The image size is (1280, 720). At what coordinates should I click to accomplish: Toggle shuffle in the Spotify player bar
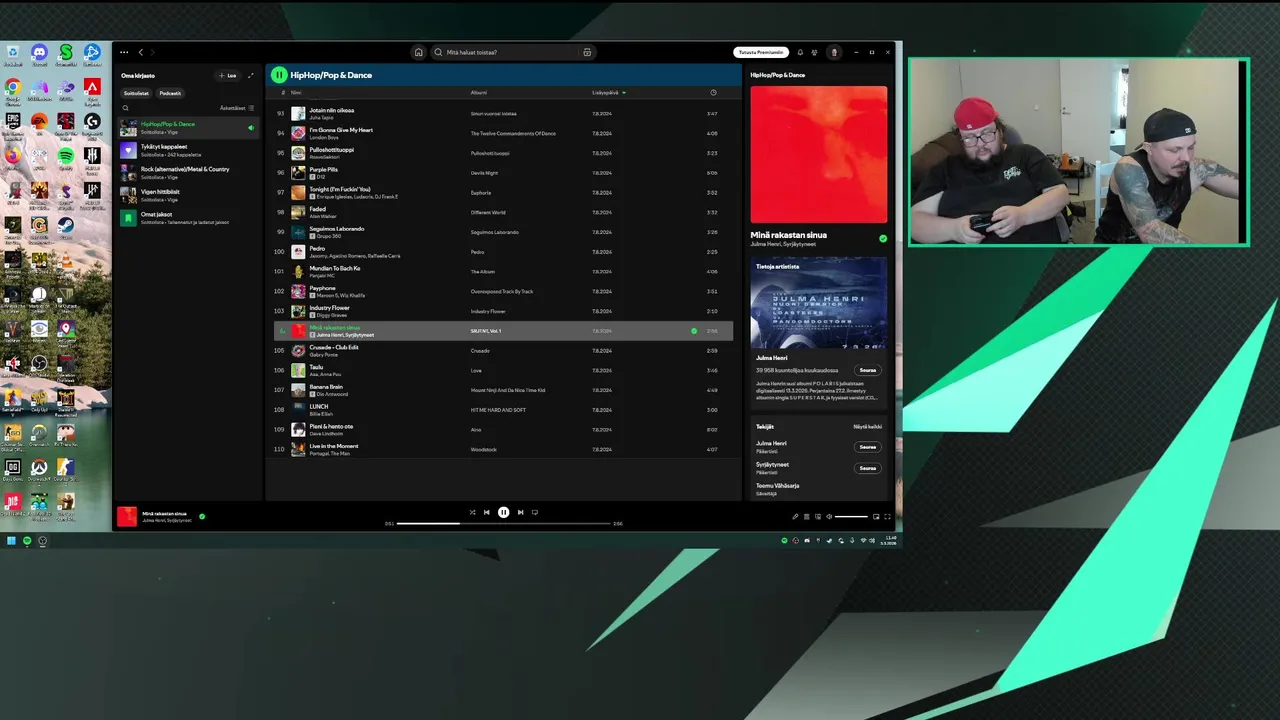[472, 512]
